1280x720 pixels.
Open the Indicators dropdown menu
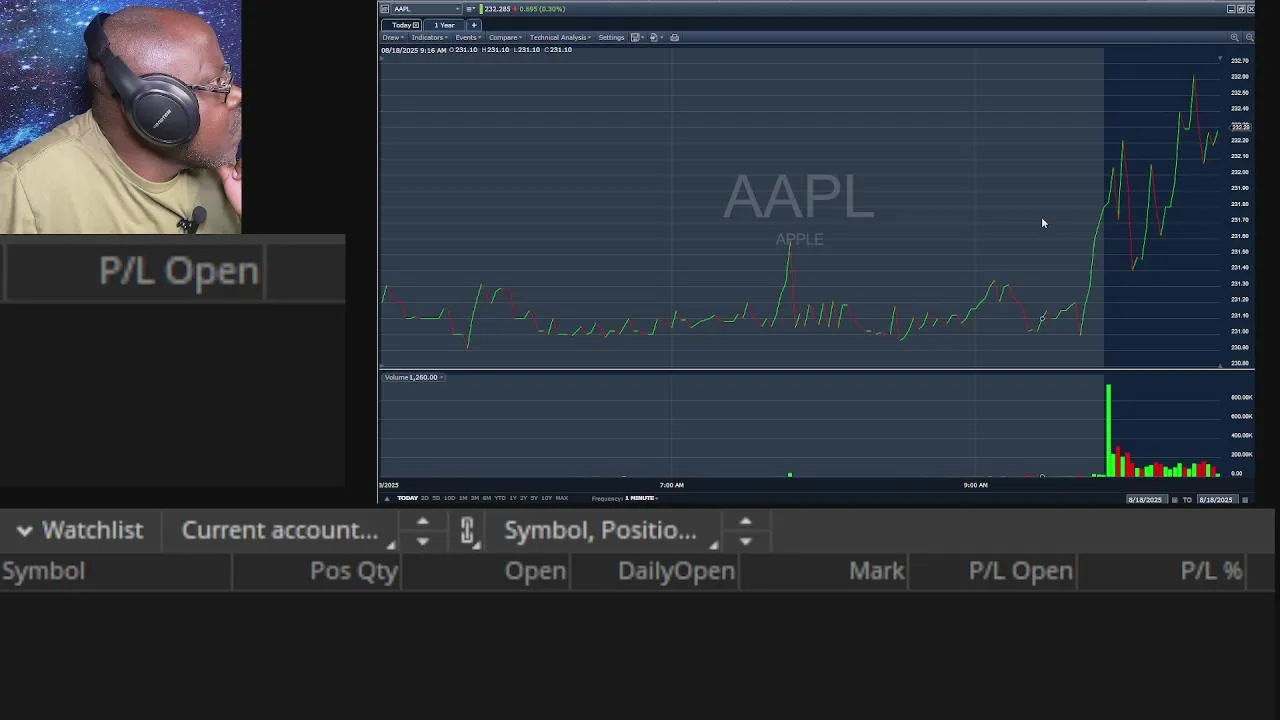click(430, 38)
